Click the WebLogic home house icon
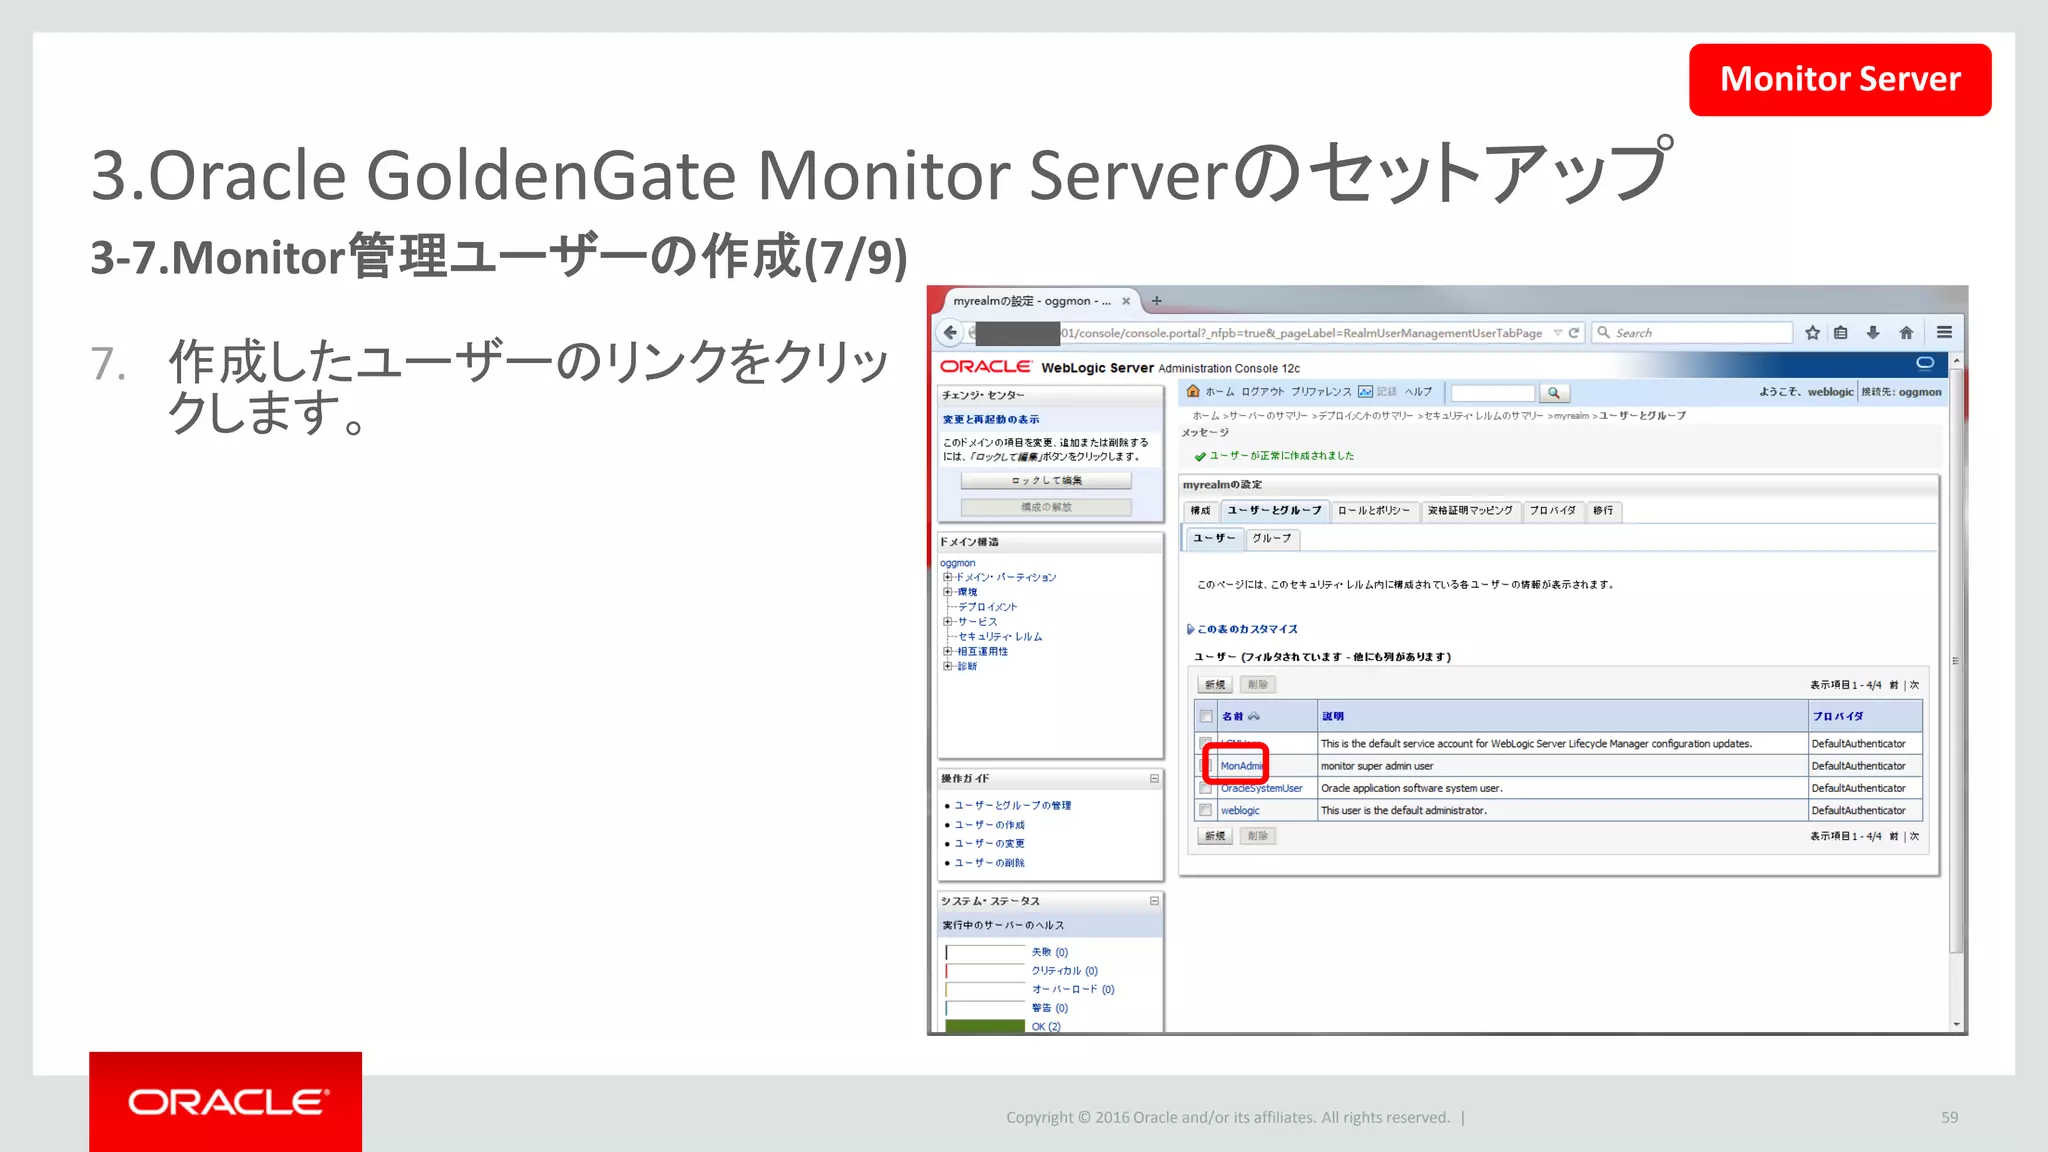 click(x=1193, y=391)
